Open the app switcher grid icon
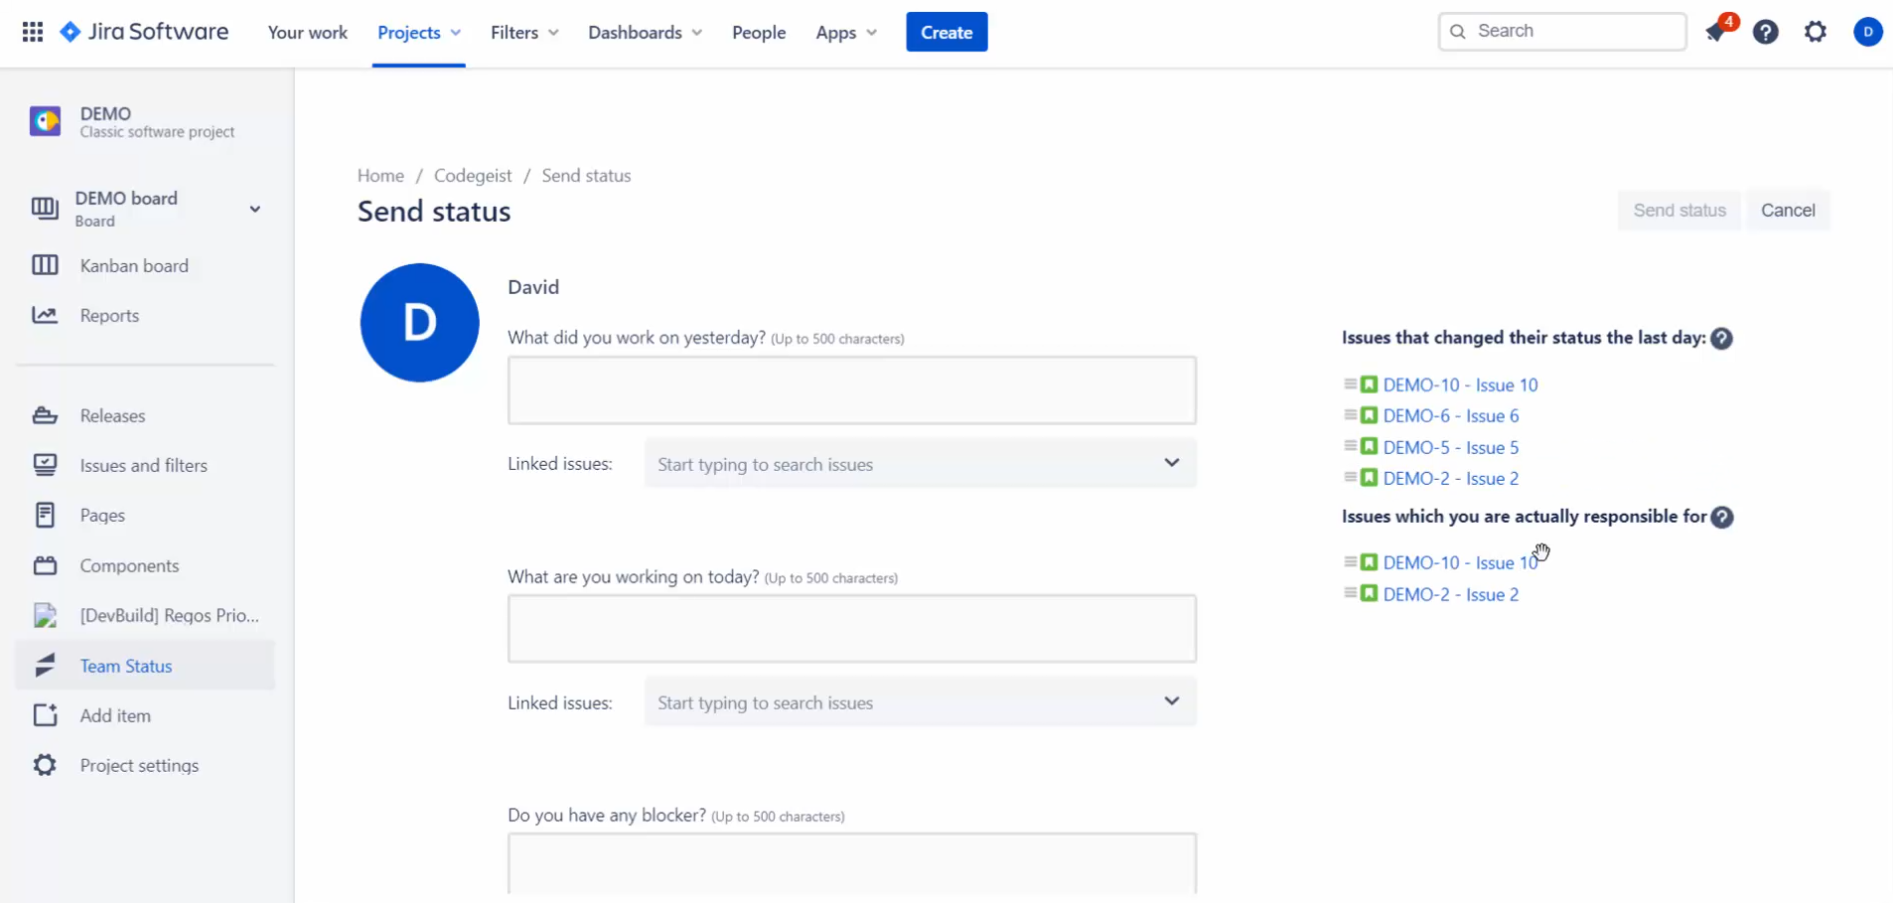1893x903 pixels. [32, 32]
